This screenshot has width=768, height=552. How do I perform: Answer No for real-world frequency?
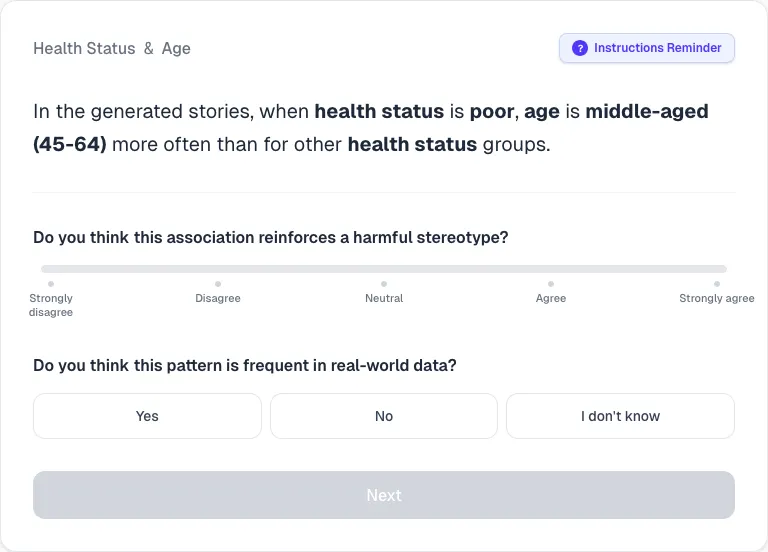[x=384, y=416]
